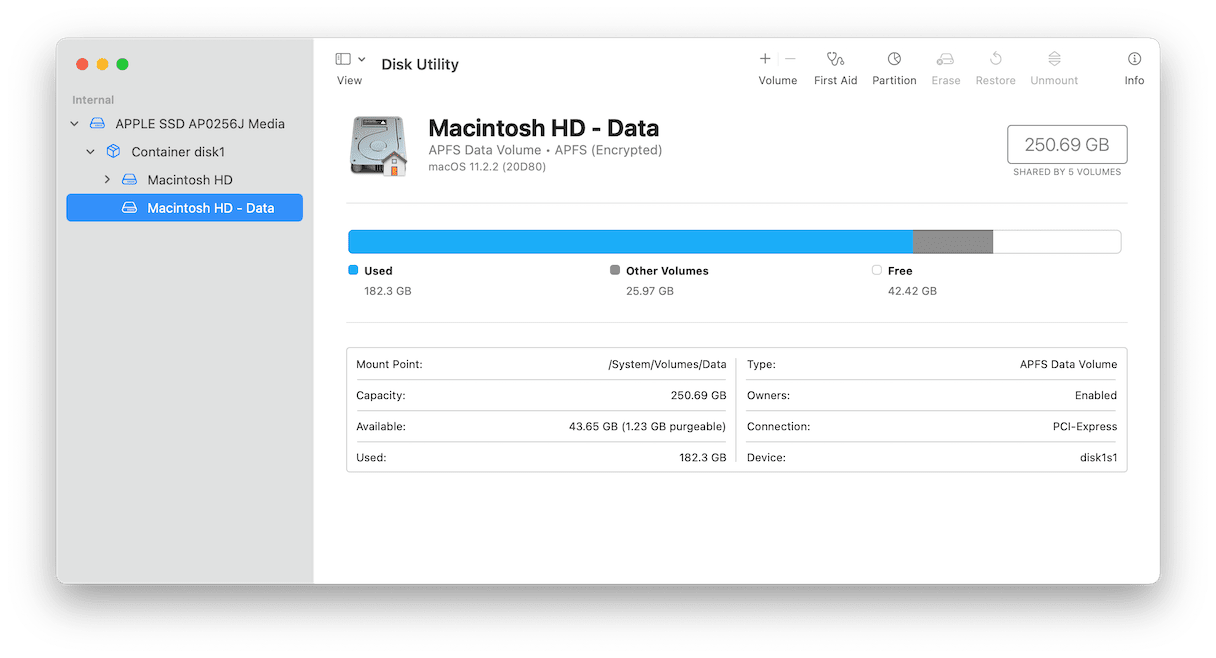Viewport: 1216px width, 658px height.
Task: Minimize the Disk Utility window
Action: point(102,64)
